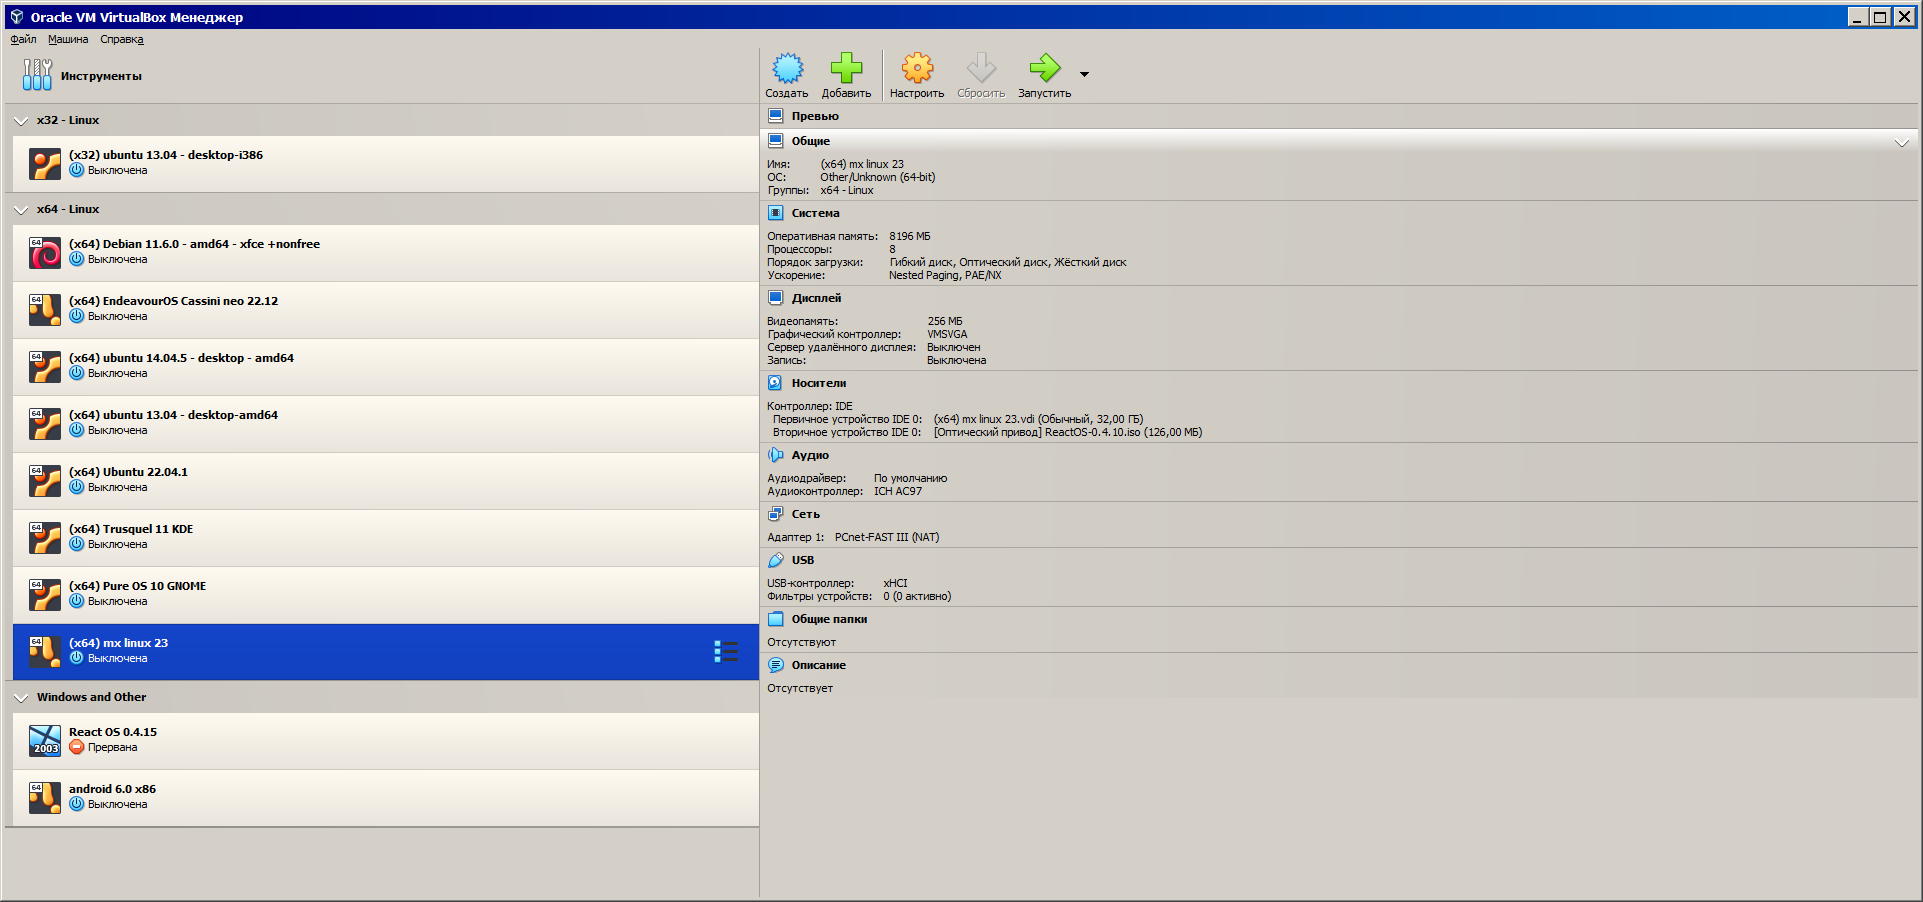Select (x32) ubuntu 13.04 - desktop-i386 machine

tap(386, 164)
